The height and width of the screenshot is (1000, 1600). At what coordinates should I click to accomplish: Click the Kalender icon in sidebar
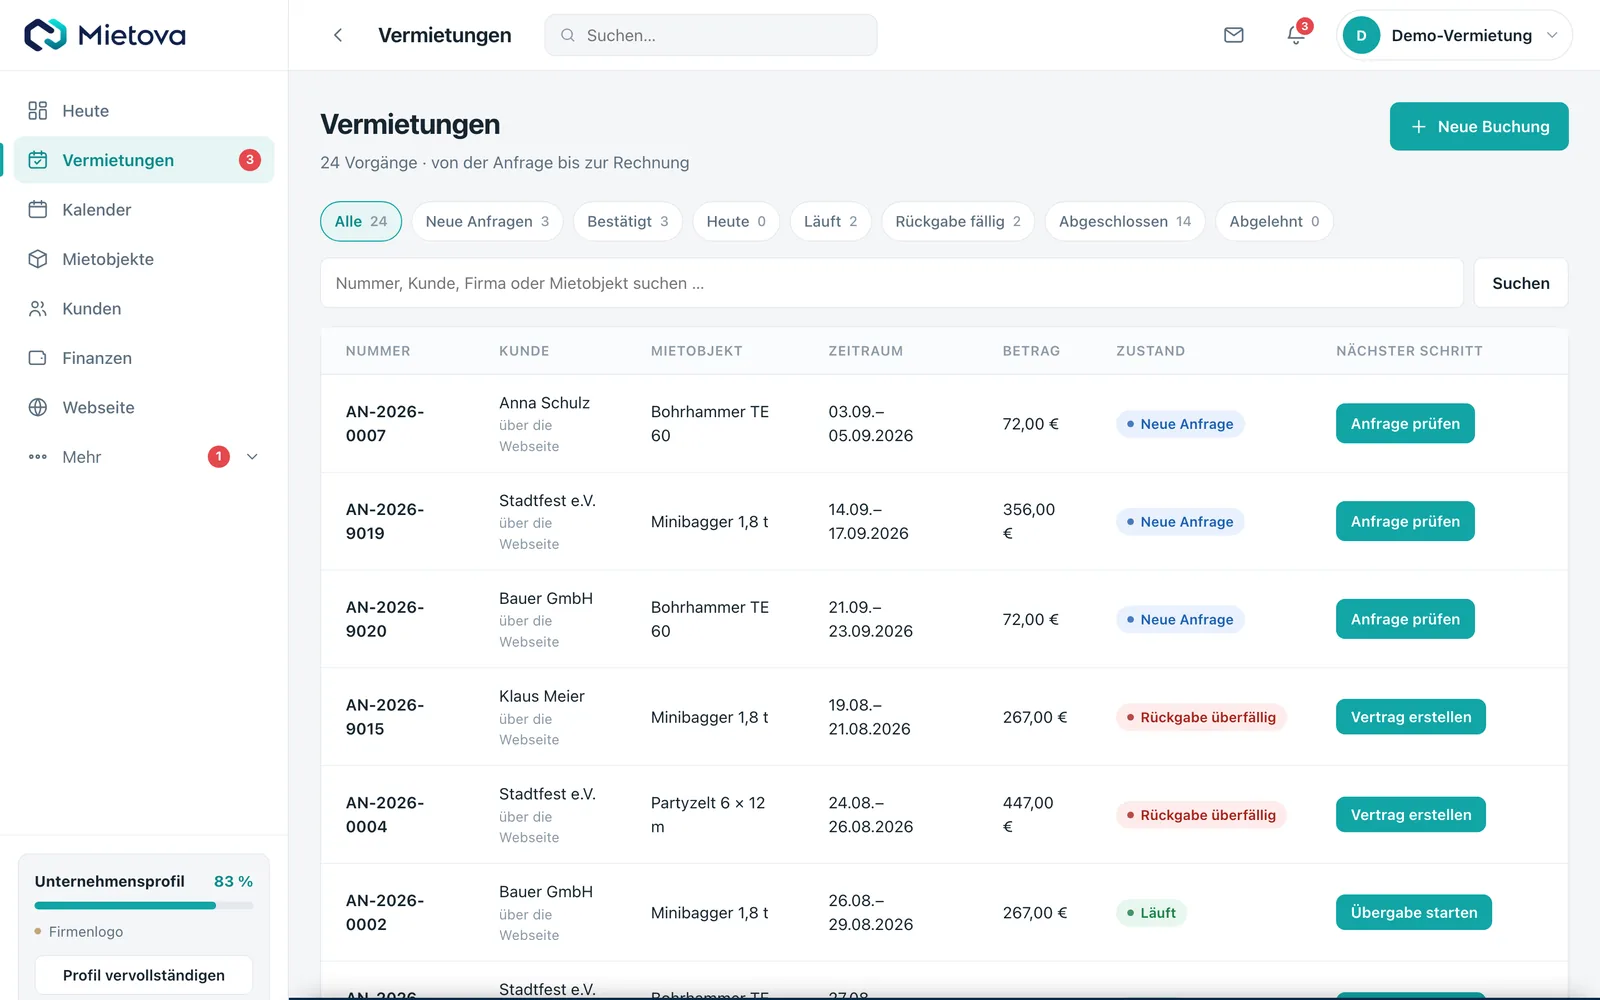pos(38,210)
